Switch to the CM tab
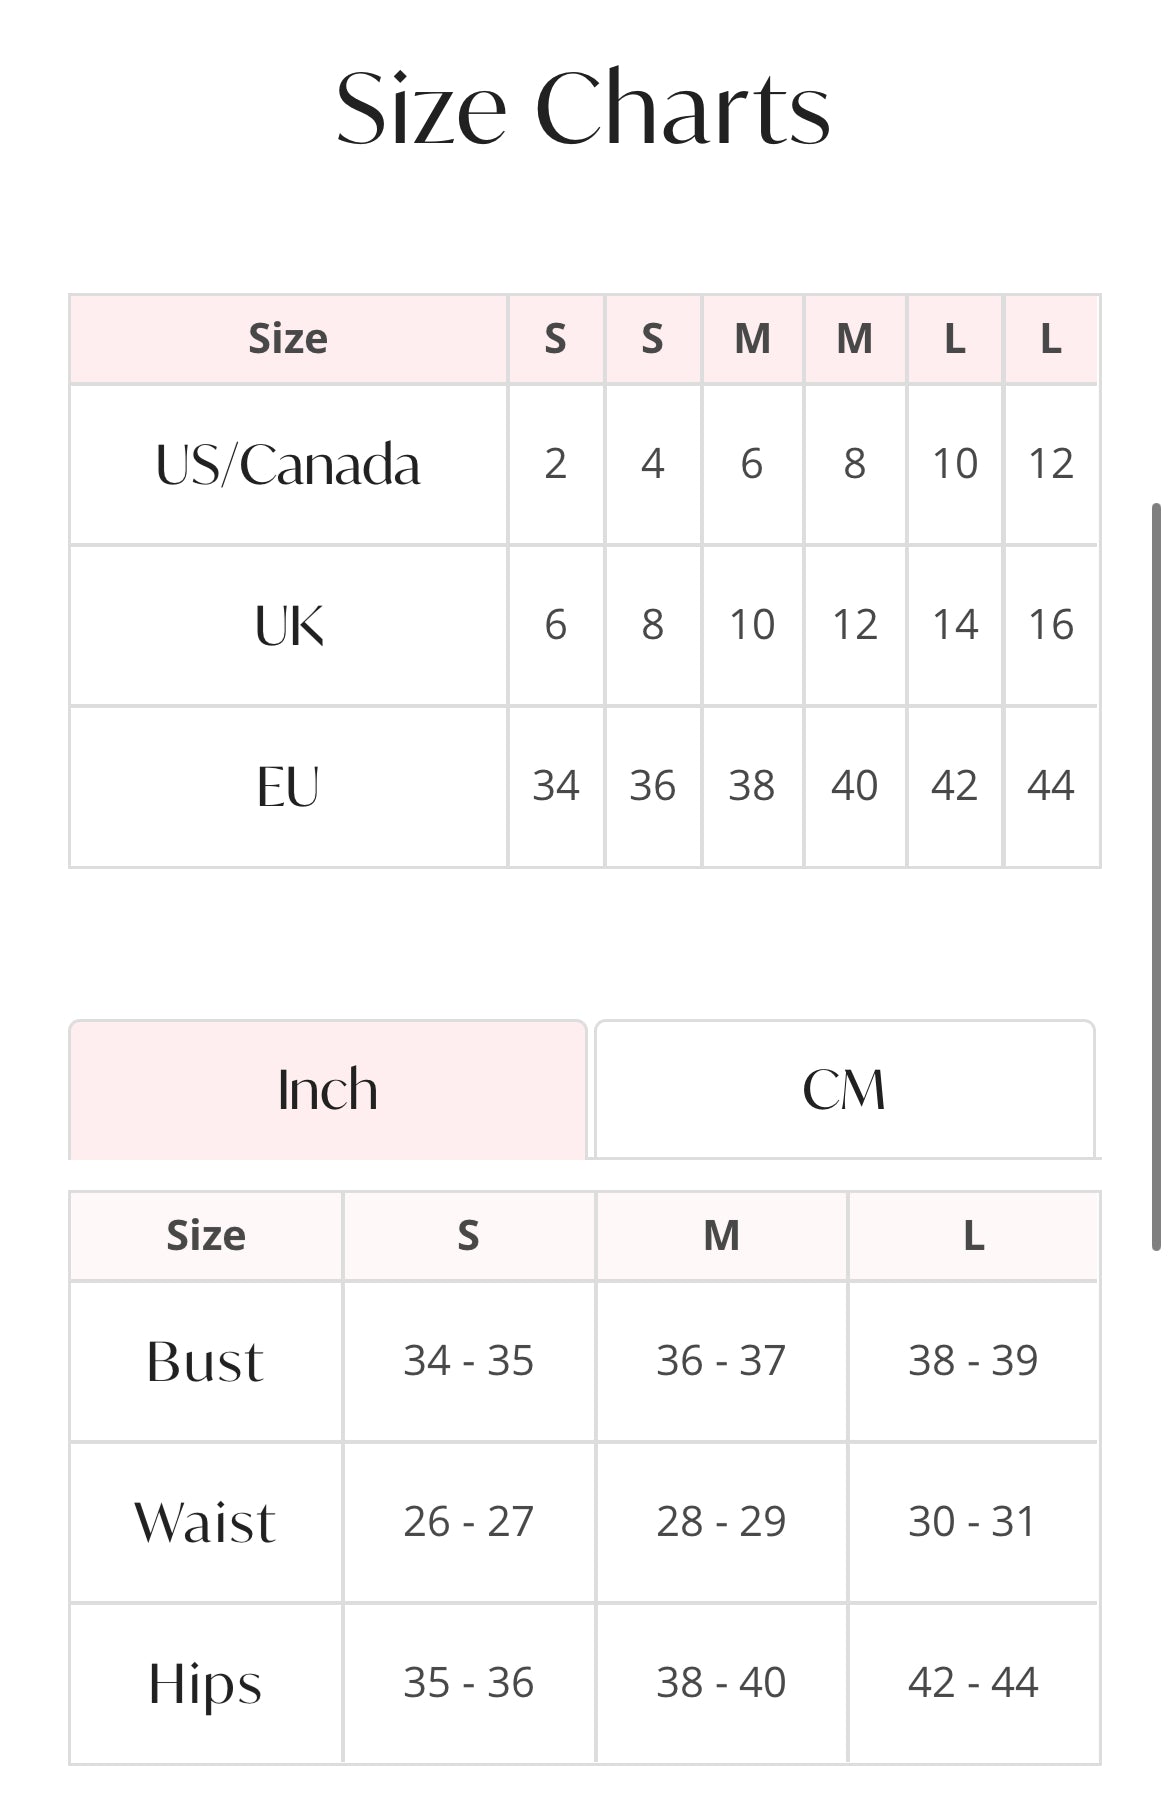1170x1811 pixels. click(x=844, y=1089)
